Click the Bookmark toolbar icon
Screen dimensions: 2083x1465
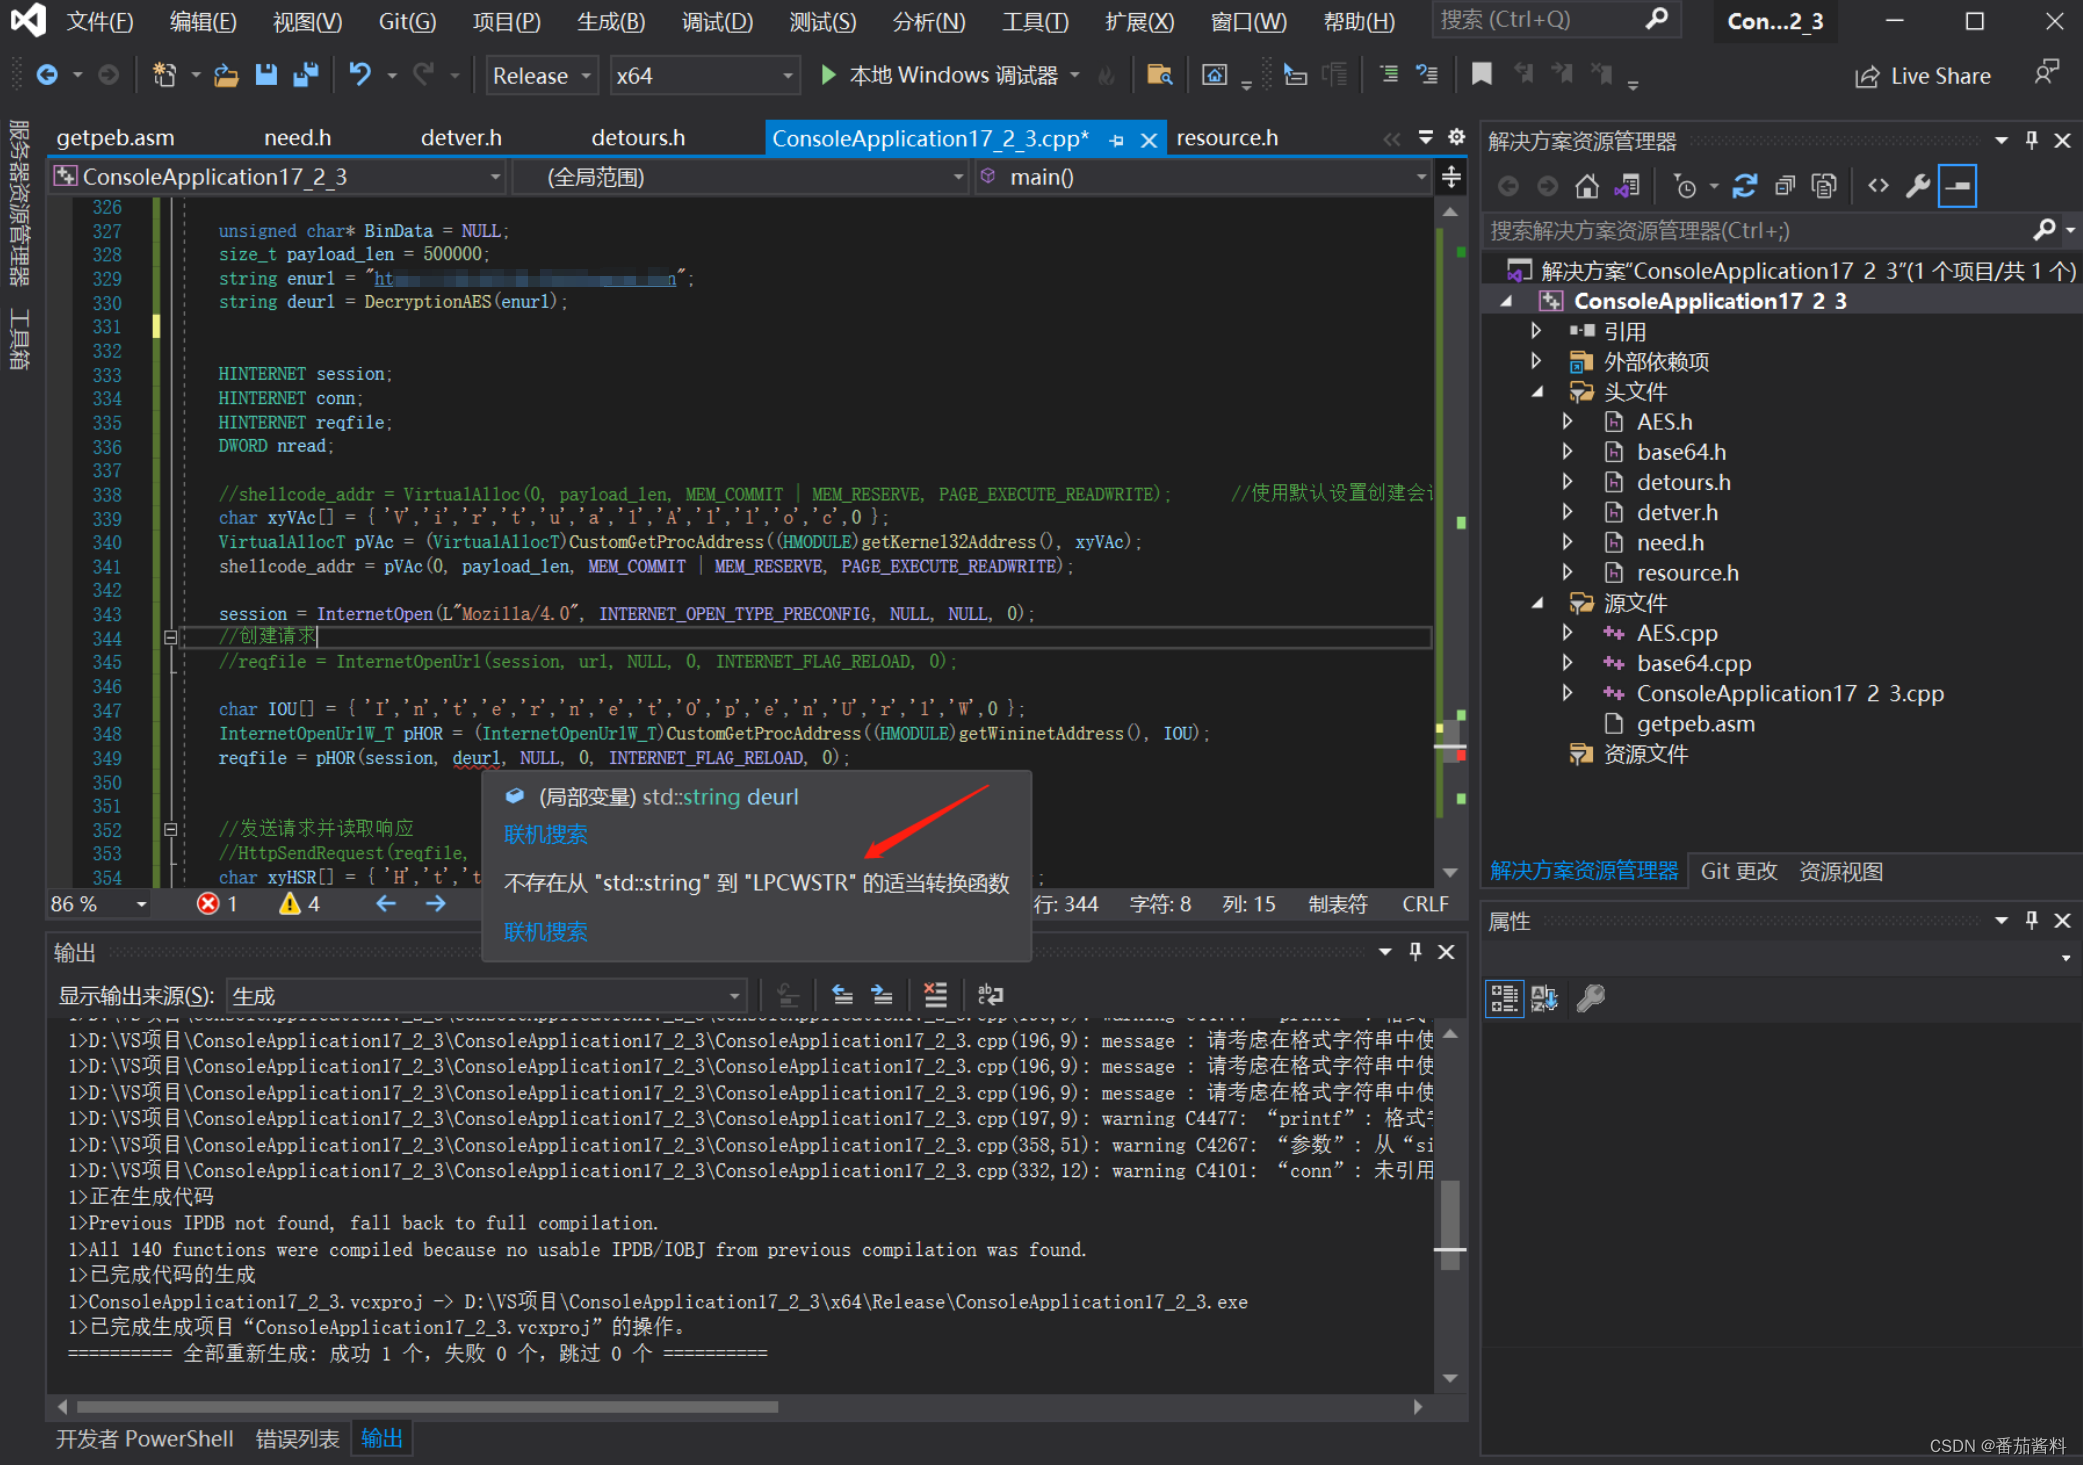[1481, 74]
